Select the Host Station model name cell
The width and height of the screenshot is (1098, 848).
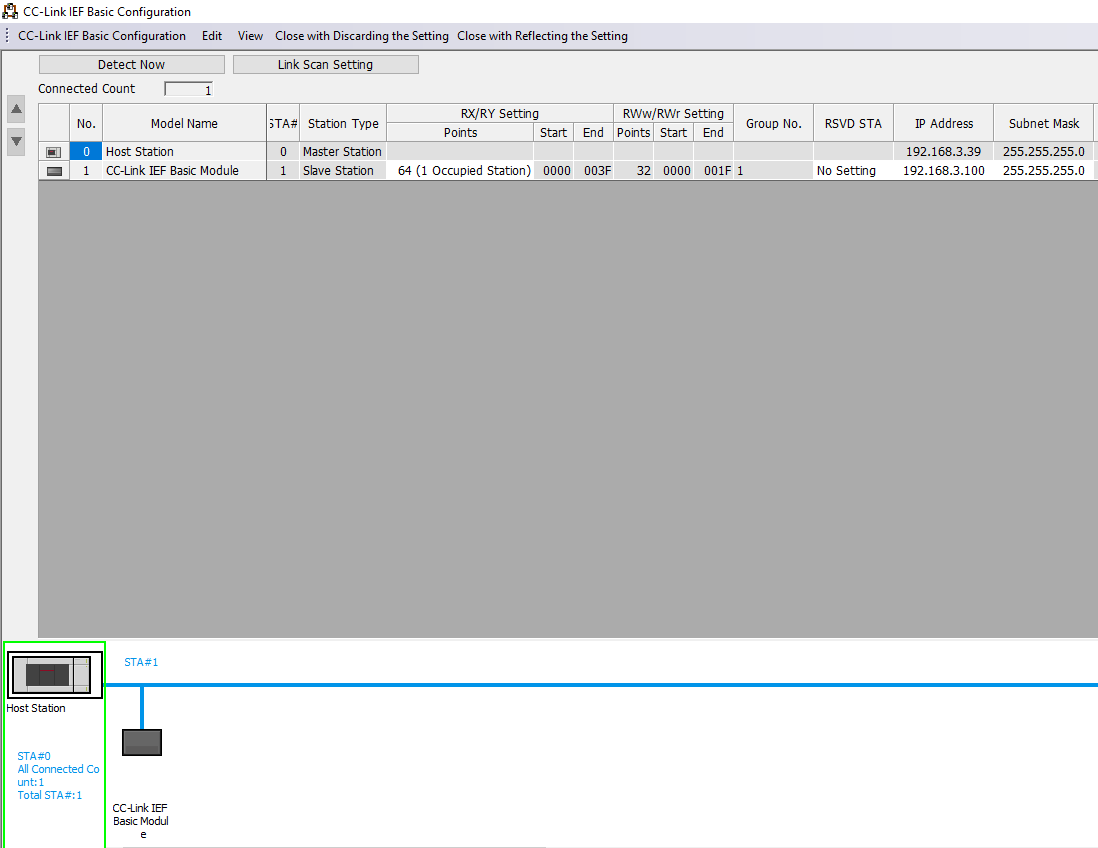184,152
